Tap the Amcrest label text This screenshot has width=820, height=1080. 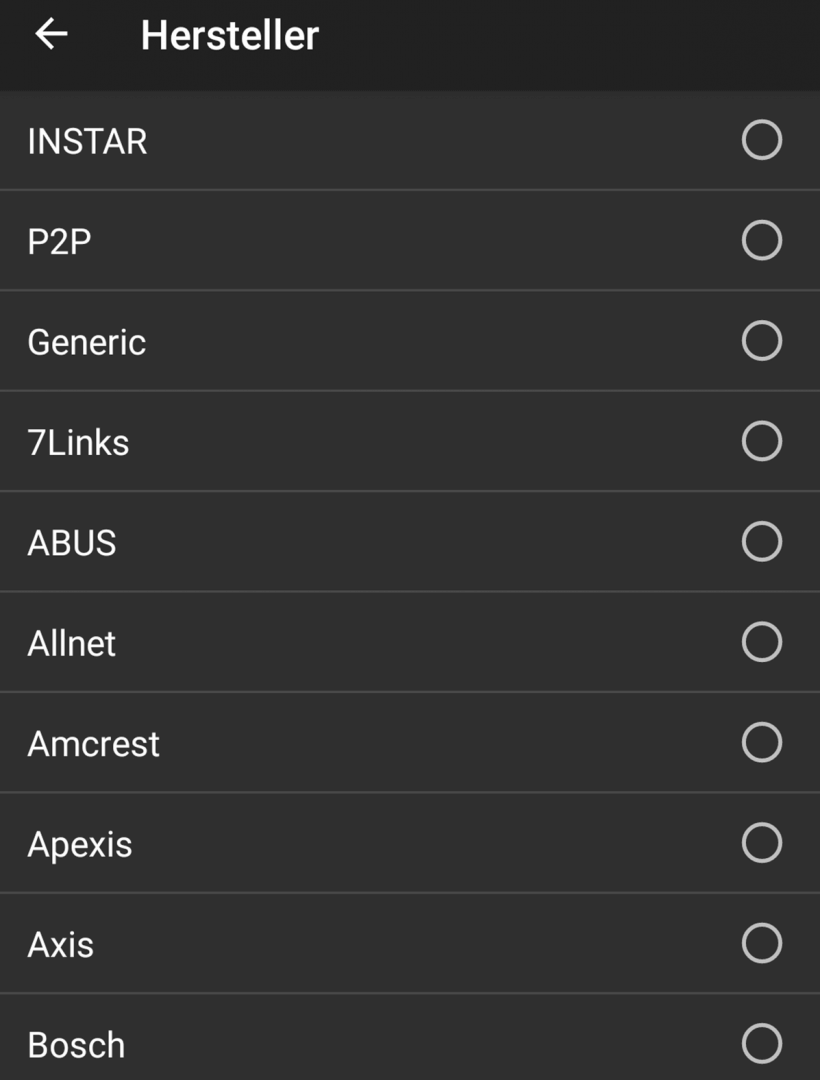point(94,744)
